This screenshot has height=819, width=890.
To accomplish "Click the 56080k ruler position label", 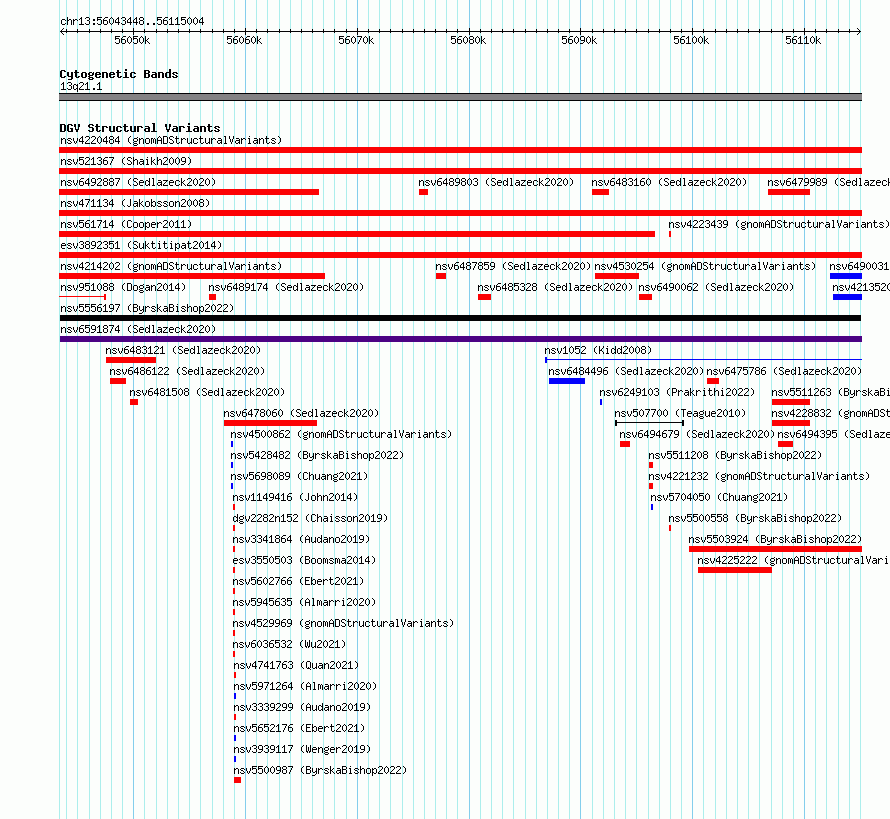I will tap(468, 40).
